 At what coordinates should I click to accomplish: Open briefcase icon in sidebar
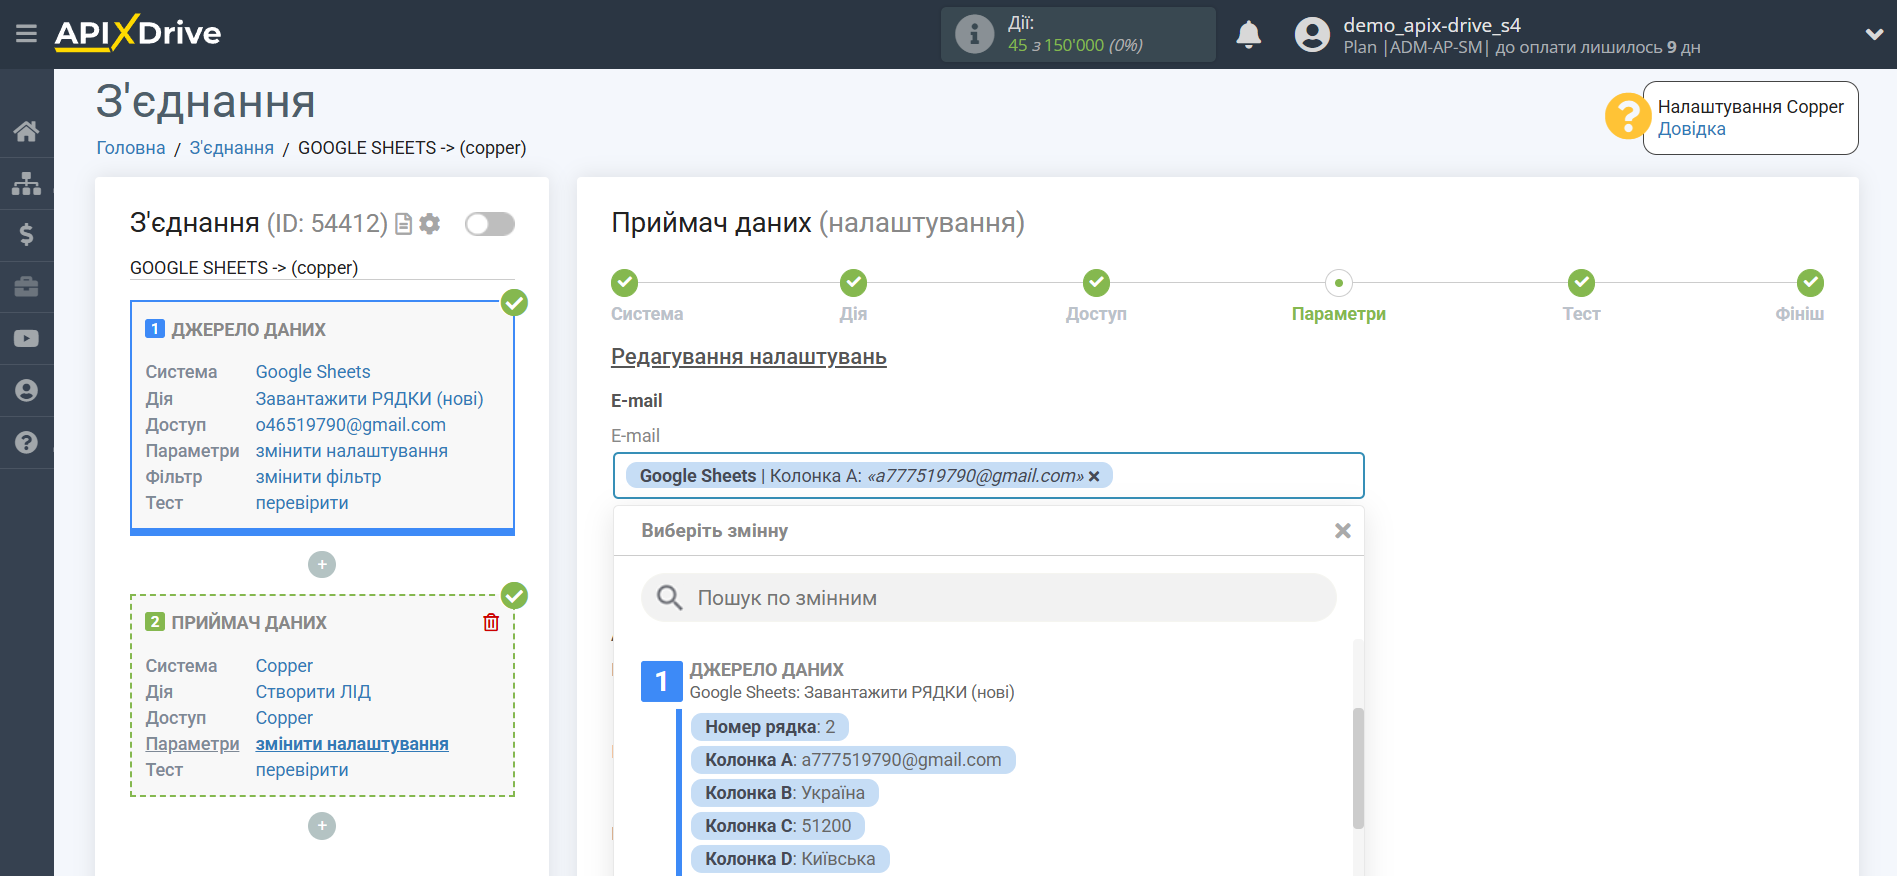pyautogui.click(x=27, y=287)
